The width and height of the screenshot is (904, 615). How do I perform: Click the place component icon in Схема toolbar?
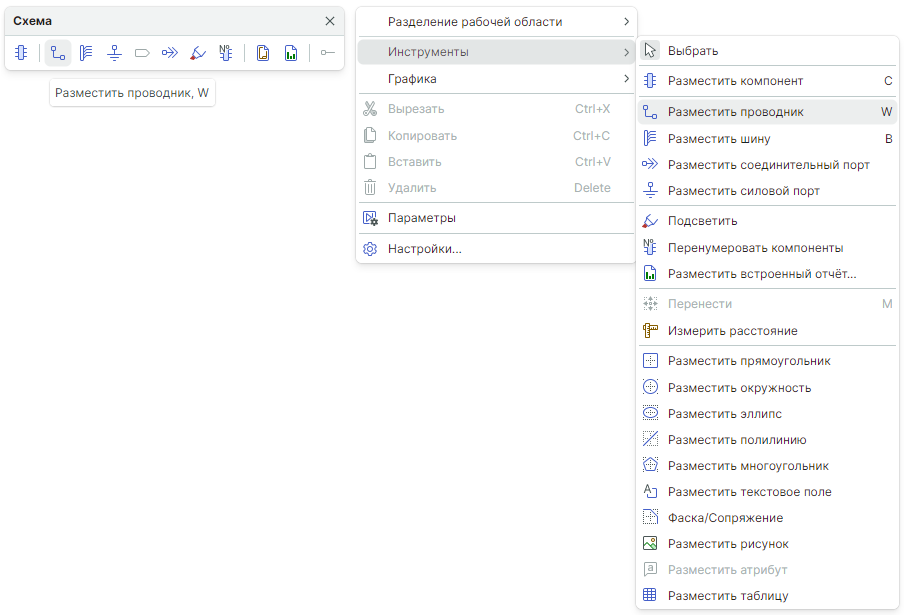tap(22, 53)
